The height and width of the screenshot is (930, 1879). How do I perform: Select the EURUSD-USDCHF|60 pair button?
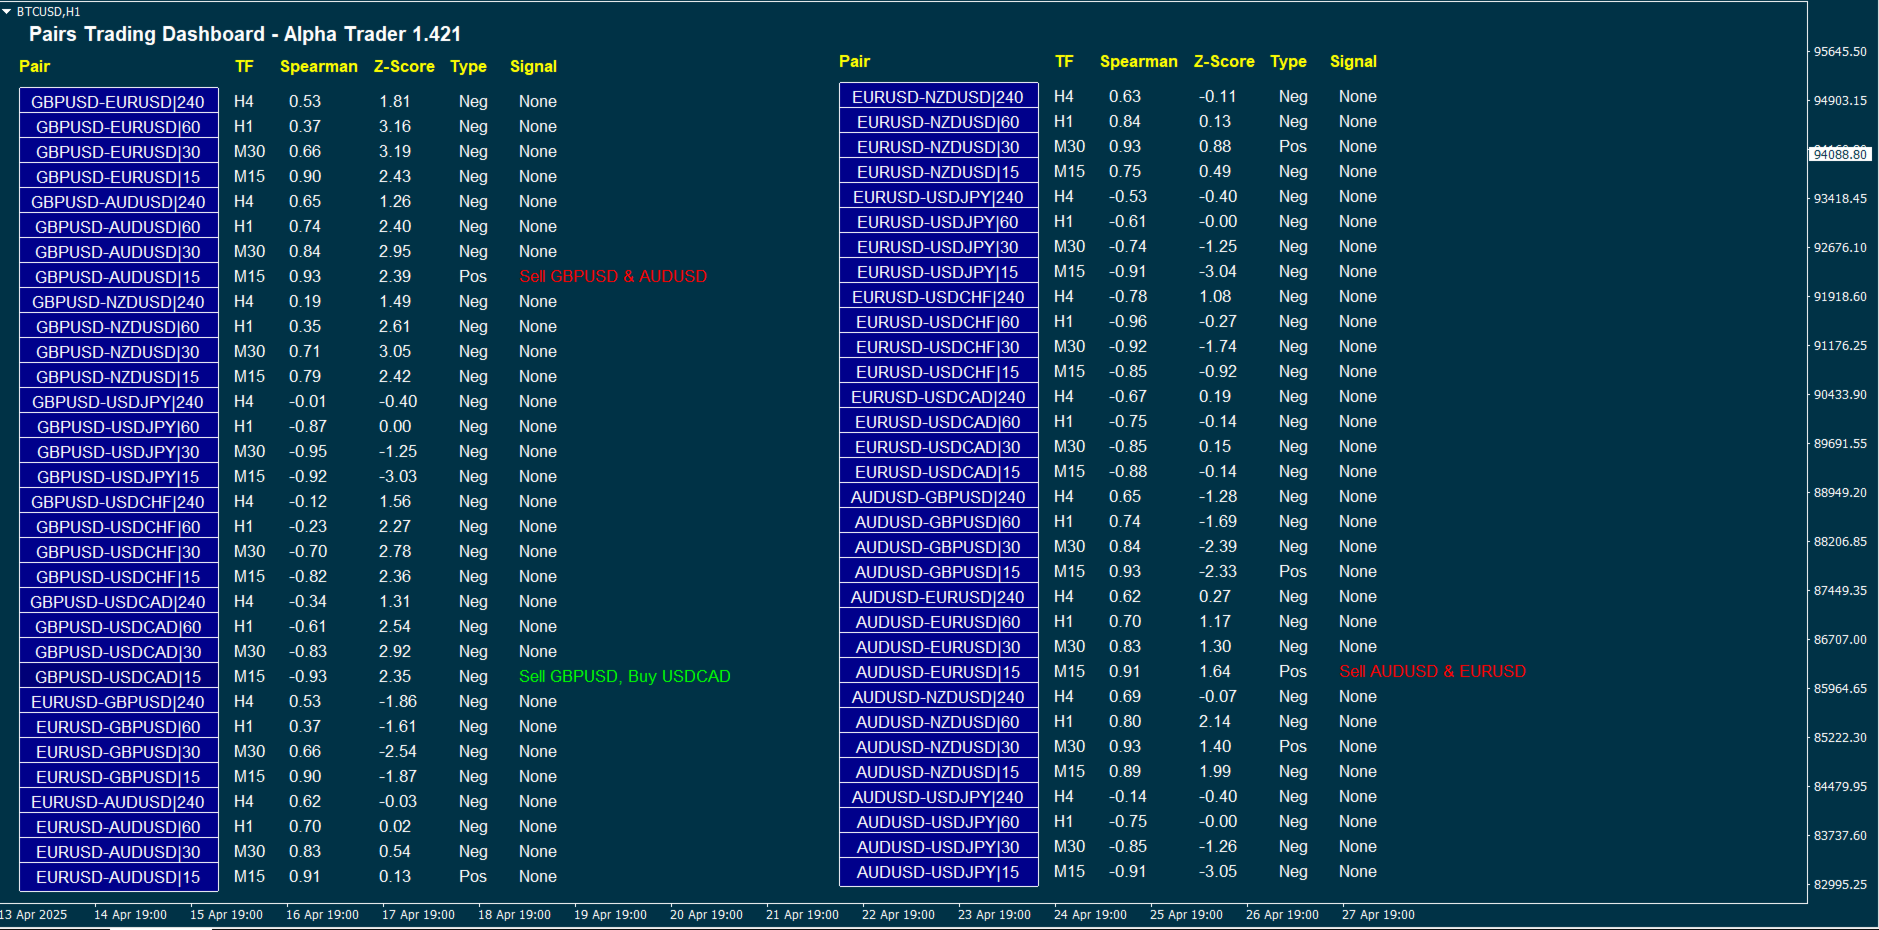[939, 322]
